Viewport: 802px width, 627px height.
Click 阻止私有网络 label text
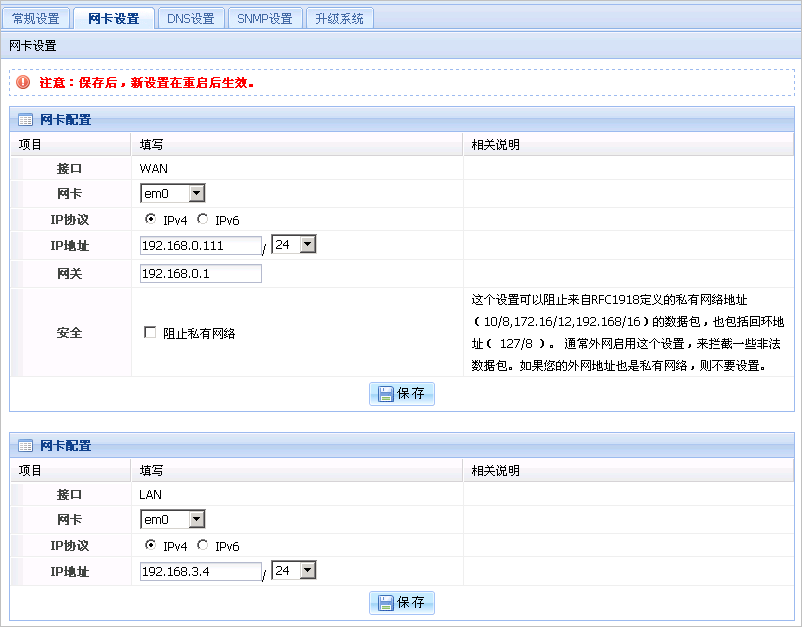199,333
